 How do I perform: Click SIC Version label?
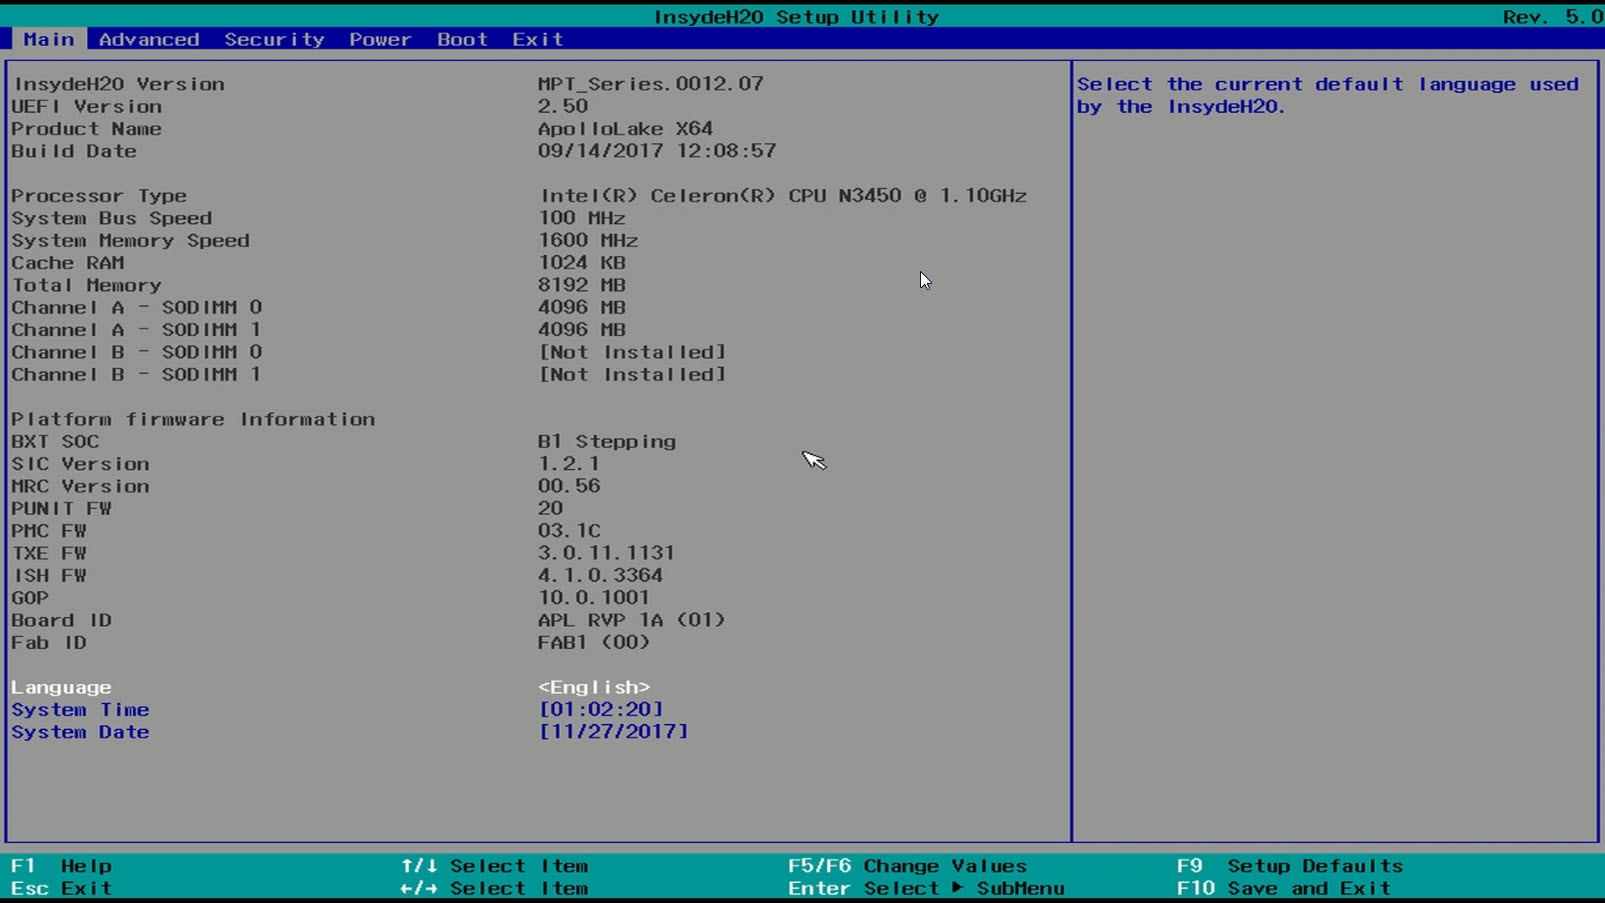coord(80,464)
